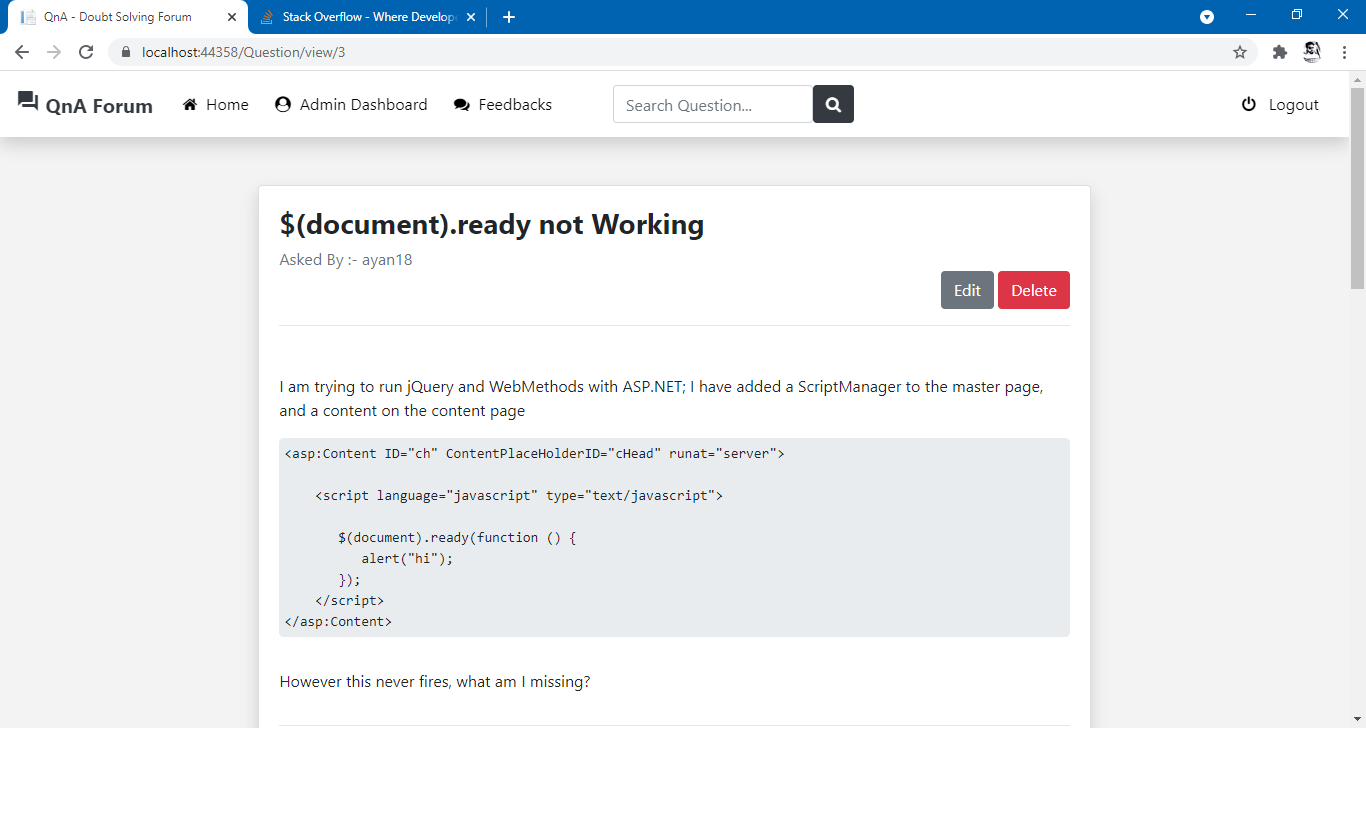Close the QnA Forum browser tab
Image resolution: width=1366 pixels, height=816 pixels.
tap(232, 17)
